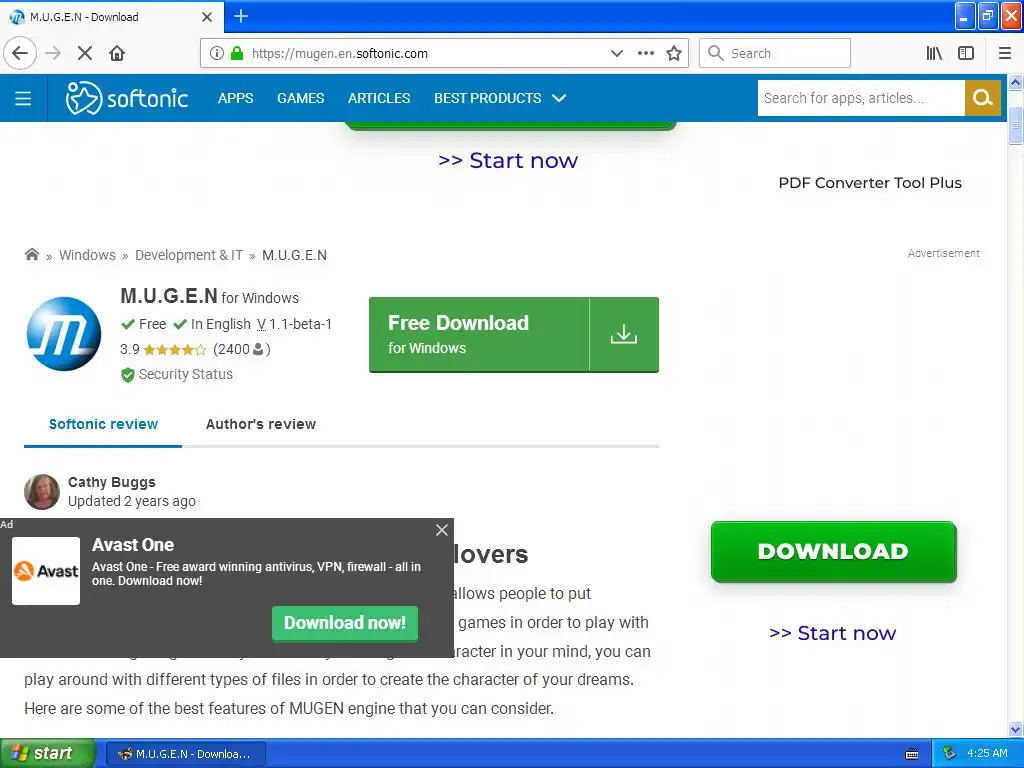Click the green padlock security icon
Viewport: 1024px width, 768px height.
237,53
